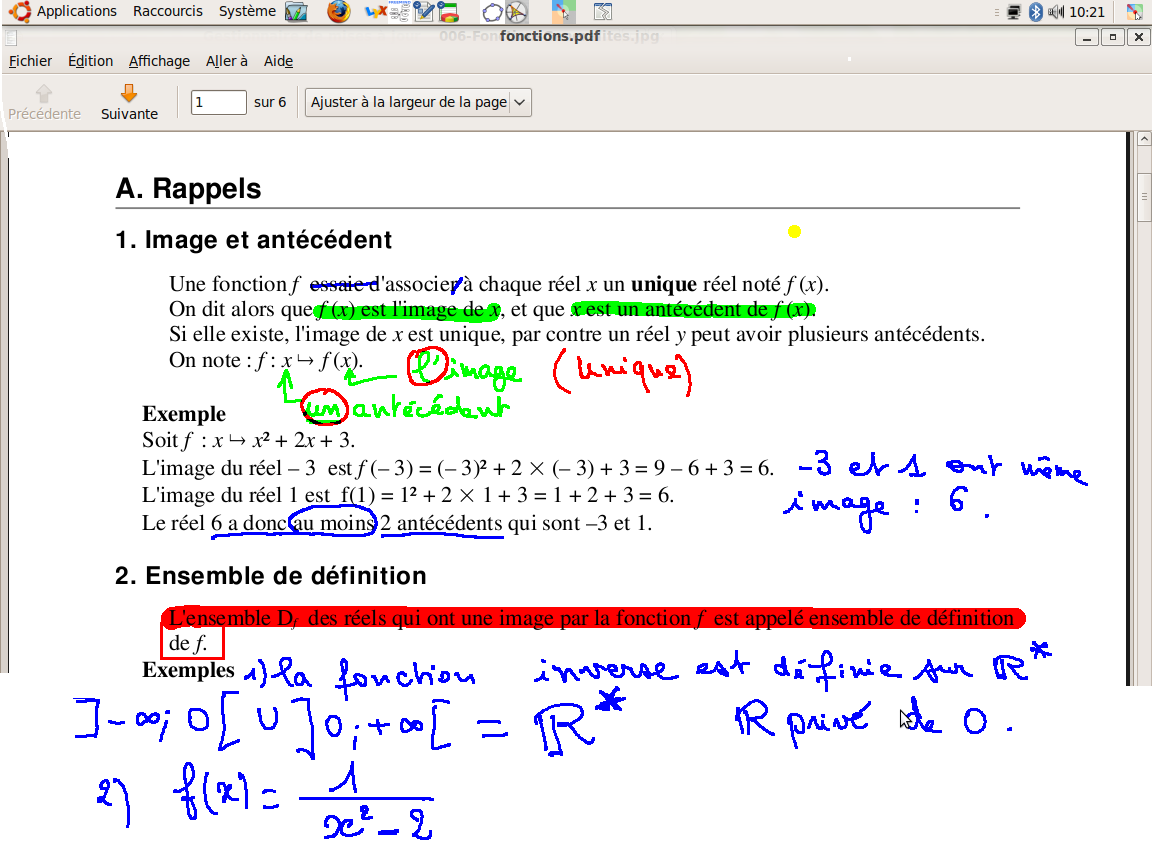Screen dimensions: 1152x864
Task: Open the geometry compass application launcher
Action: click(516, 12)
